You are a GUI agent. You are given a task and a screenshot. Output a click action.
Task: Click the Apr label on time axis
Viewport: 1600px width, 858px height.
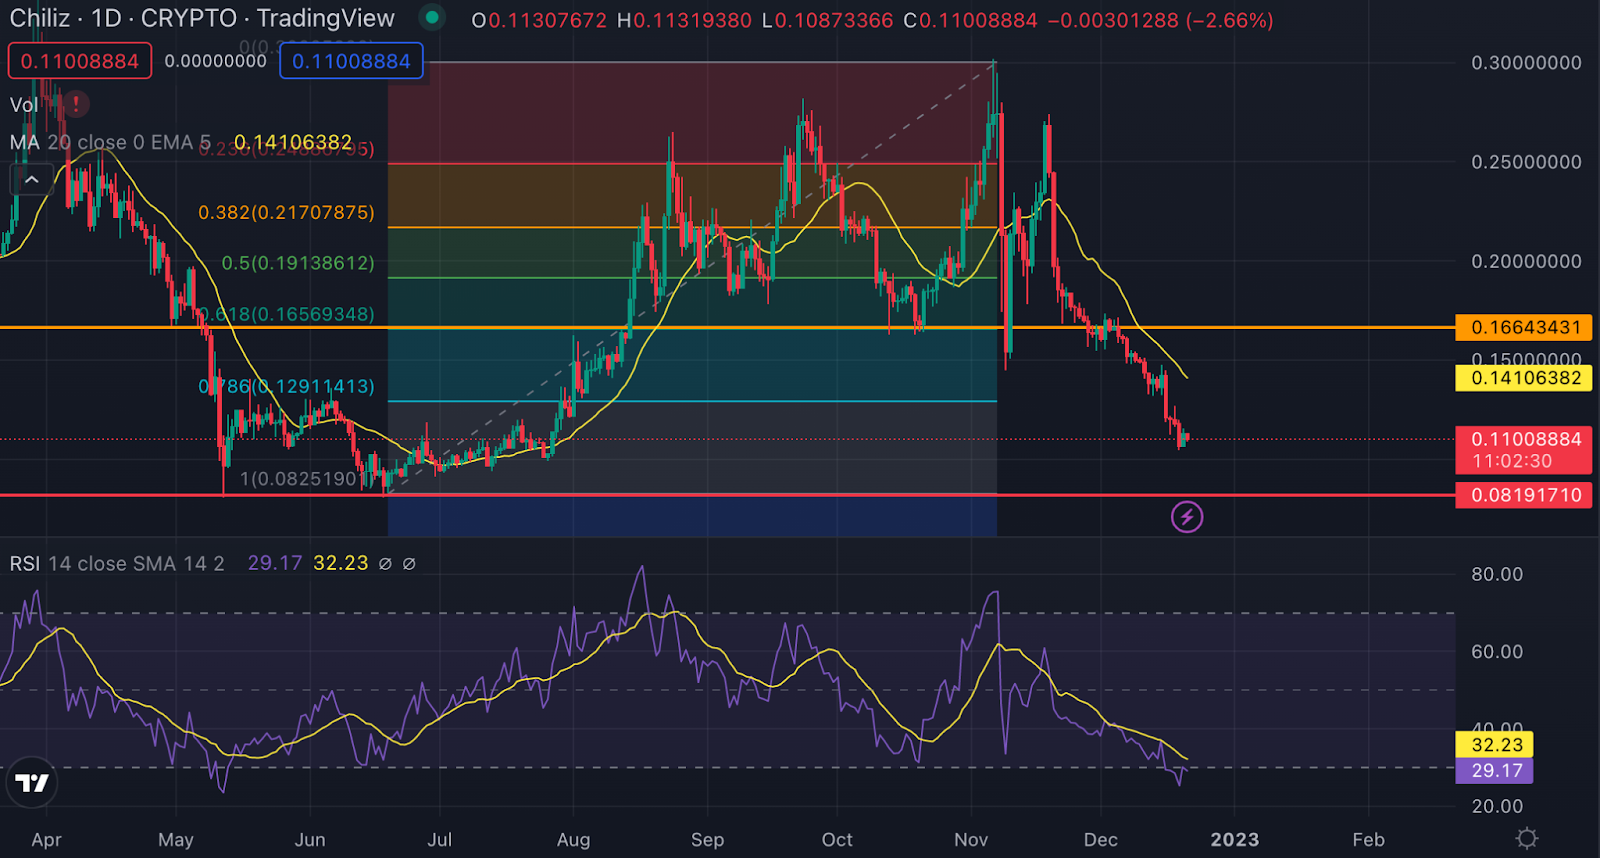46,840
